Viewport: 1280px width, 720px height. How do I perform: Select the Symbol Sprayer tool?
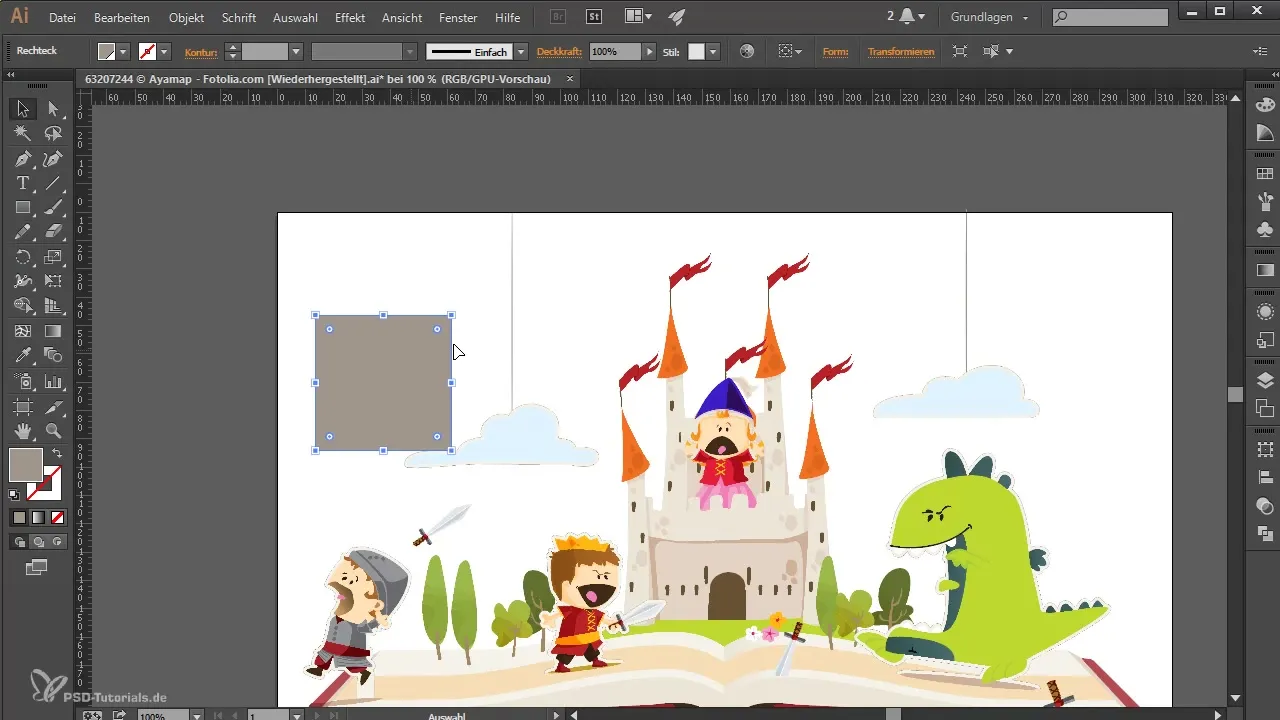click(x=22, y=381)
